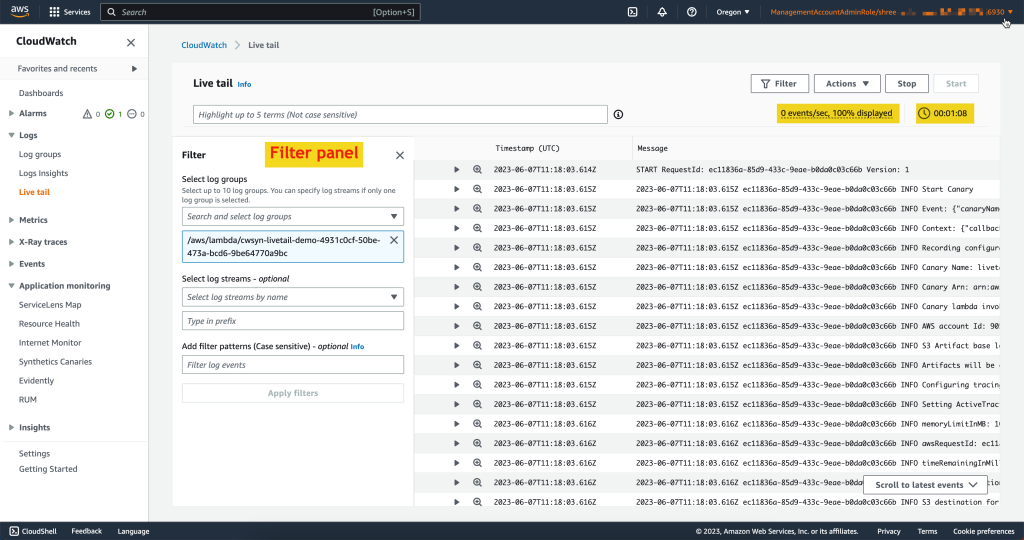Zoom into the Configuring tracing row

click(x=477, y=385)
